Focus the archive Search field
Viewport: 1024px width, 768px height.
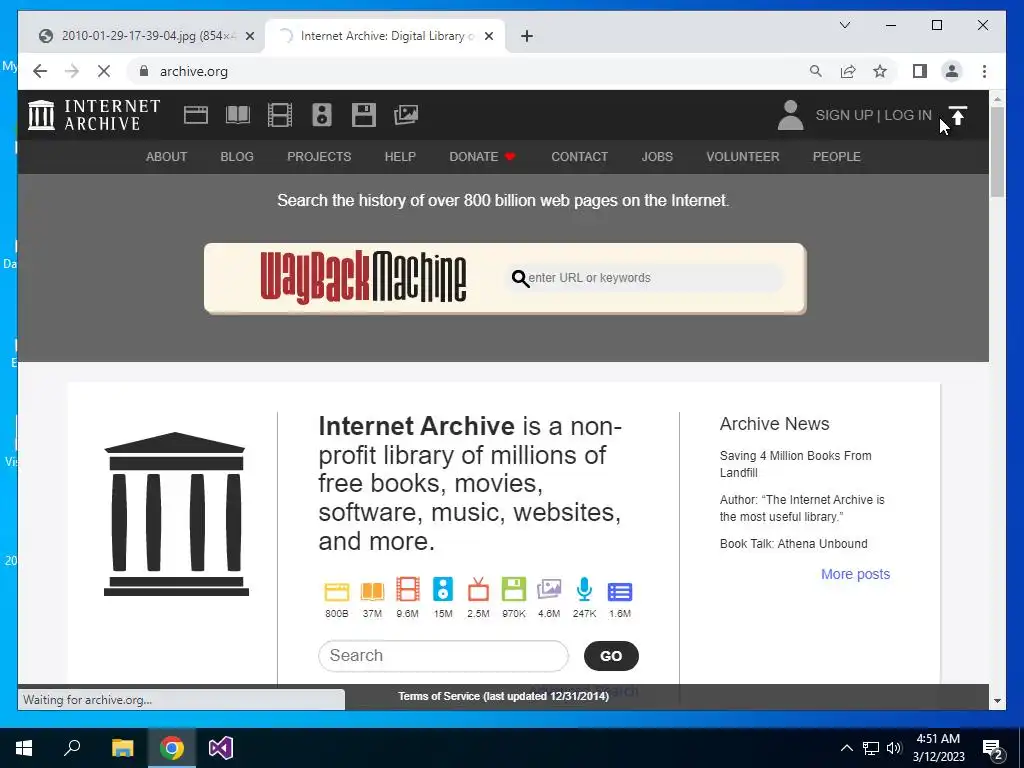(443, 656)
